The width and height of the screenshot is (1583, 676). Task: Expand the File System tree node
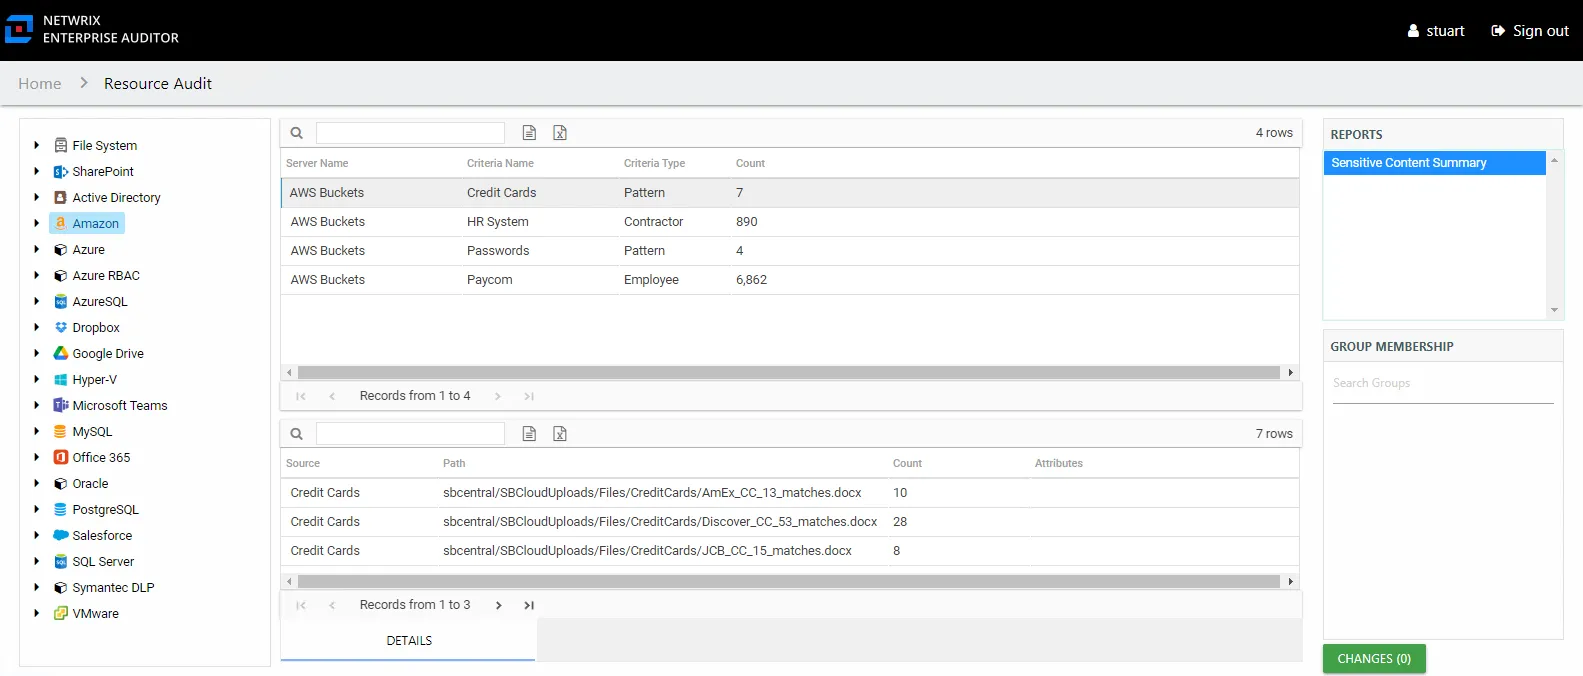tap(37, 145)
